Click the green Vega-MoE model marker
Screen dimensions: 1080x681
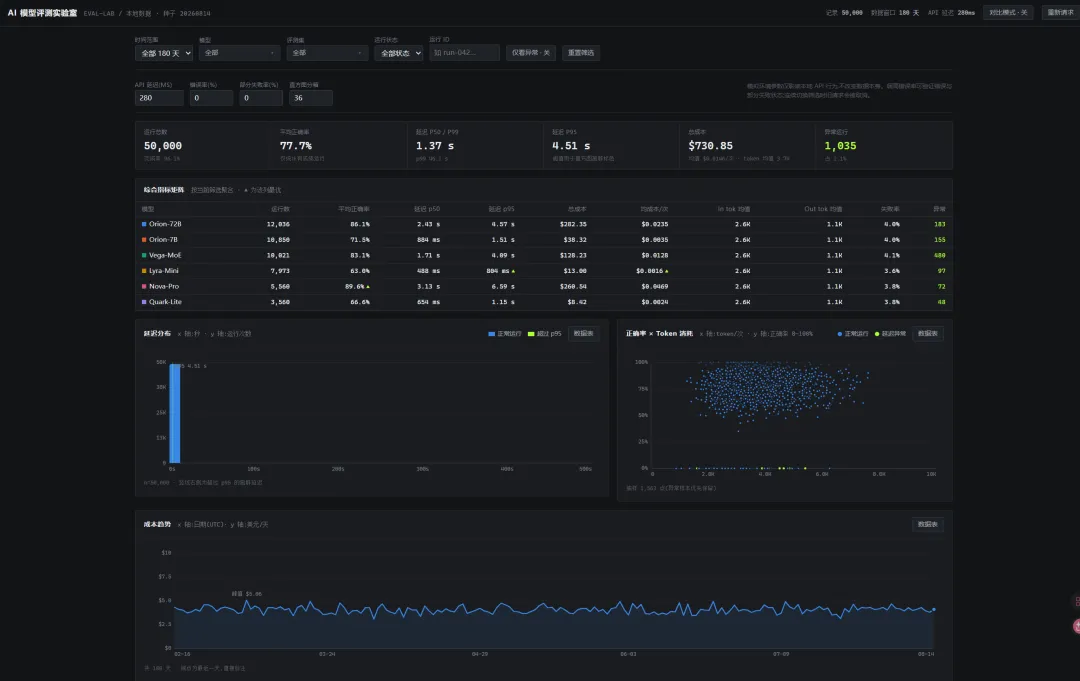click(144, 255)
